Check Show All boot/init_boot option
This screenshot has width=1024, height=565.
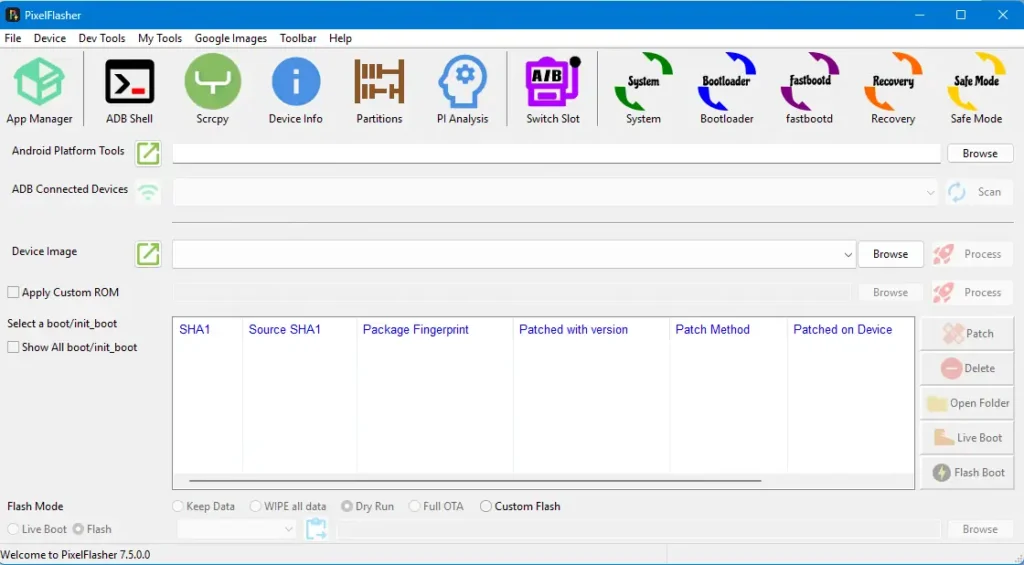14,348
